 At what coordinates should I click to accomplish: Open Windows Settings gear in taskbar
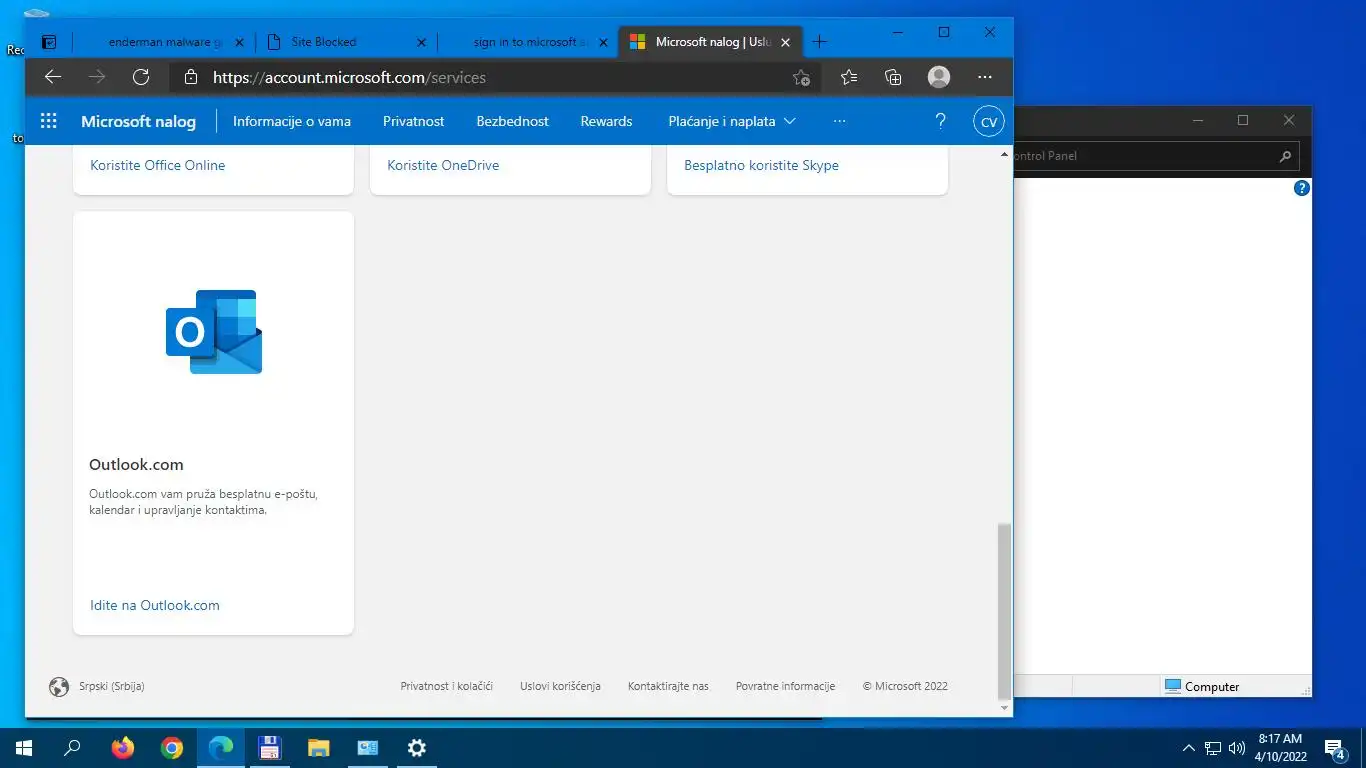(x=417, y=747)
